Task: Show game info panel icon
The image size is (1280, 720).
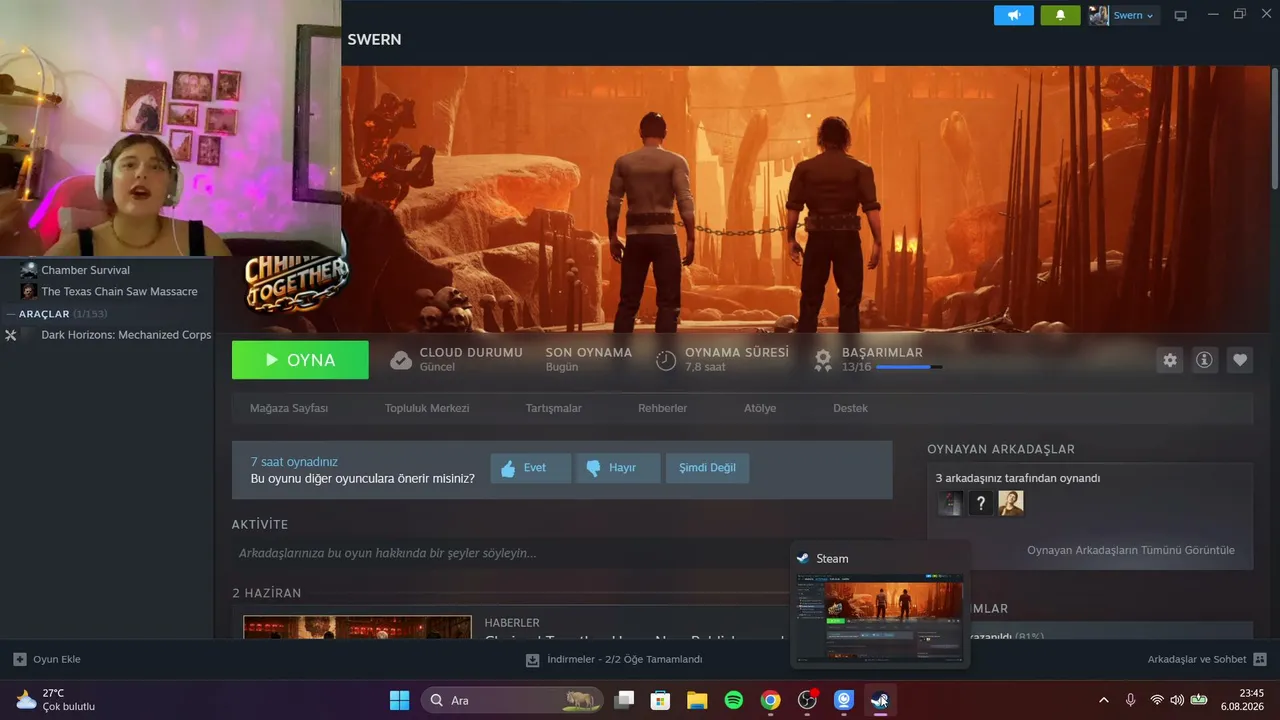Action: 1204,360
